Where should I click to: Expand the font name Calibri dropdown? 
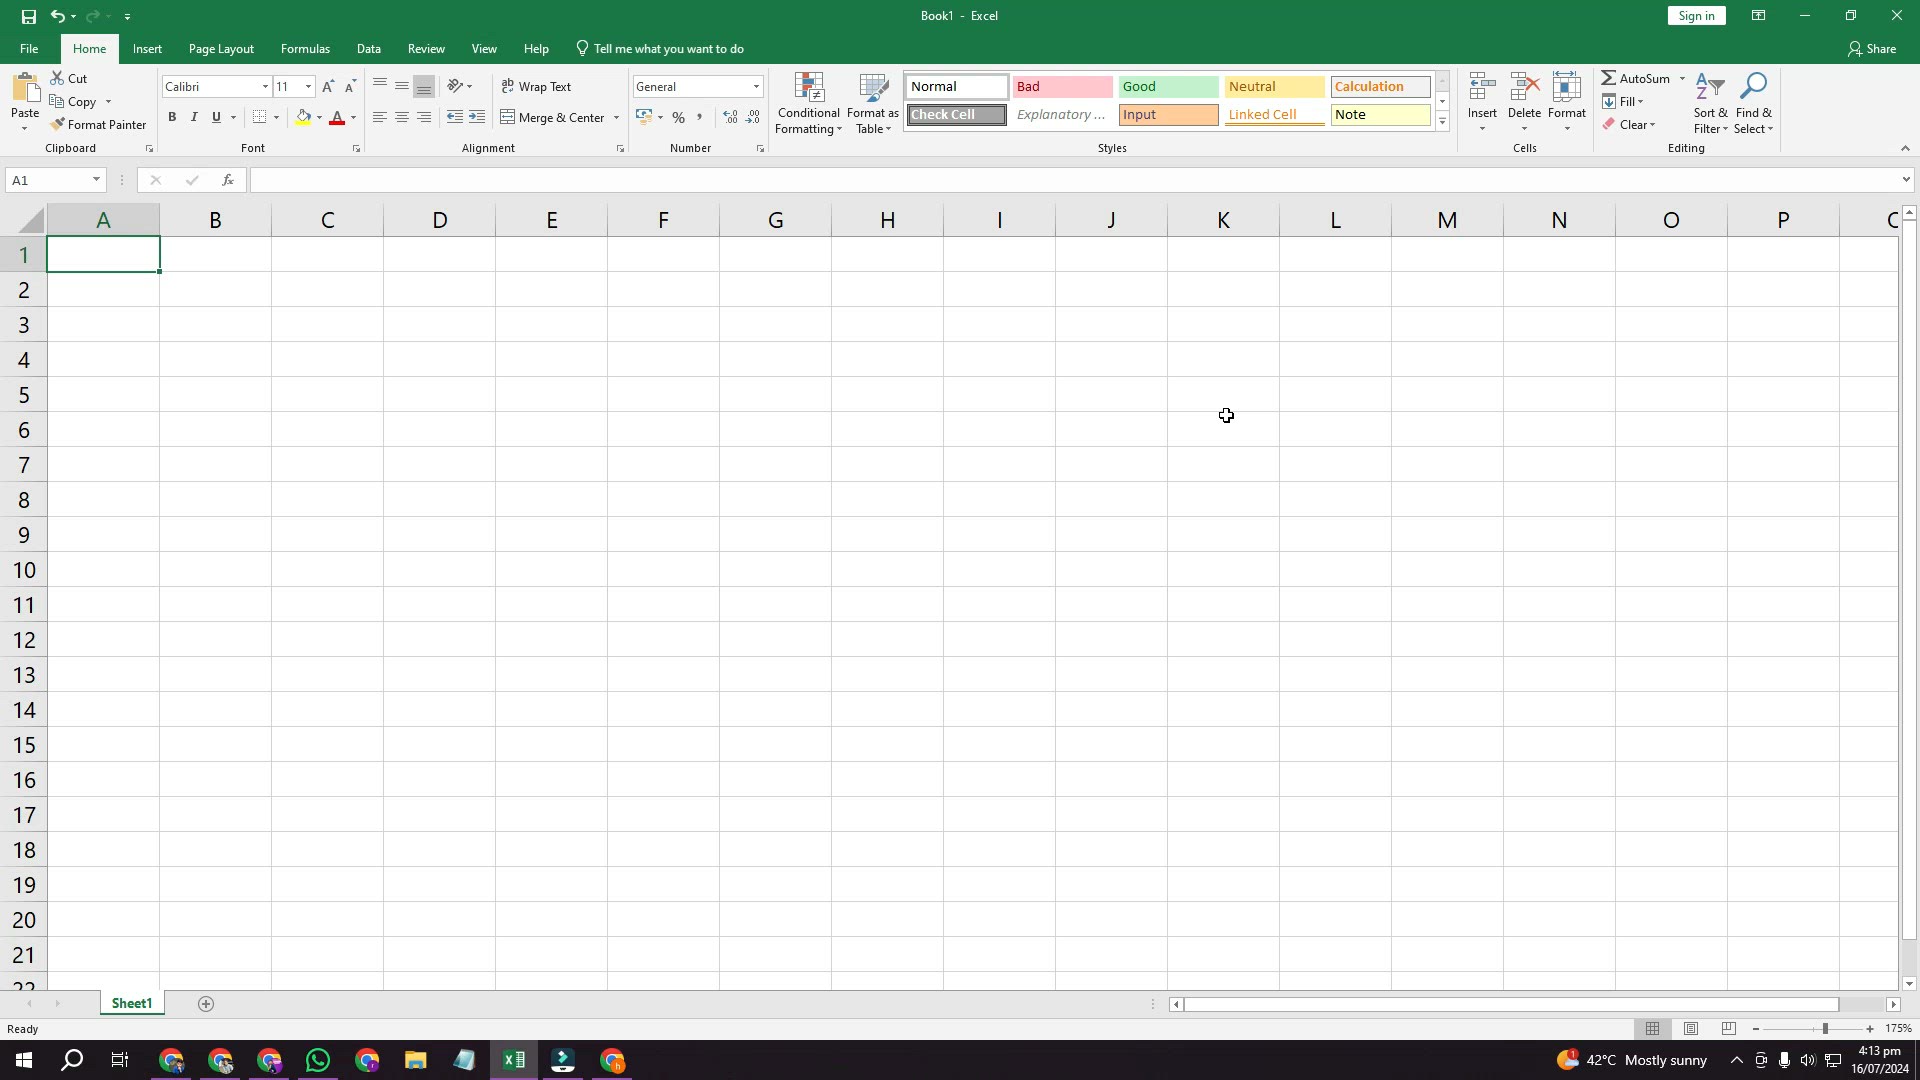click(265, 87)
